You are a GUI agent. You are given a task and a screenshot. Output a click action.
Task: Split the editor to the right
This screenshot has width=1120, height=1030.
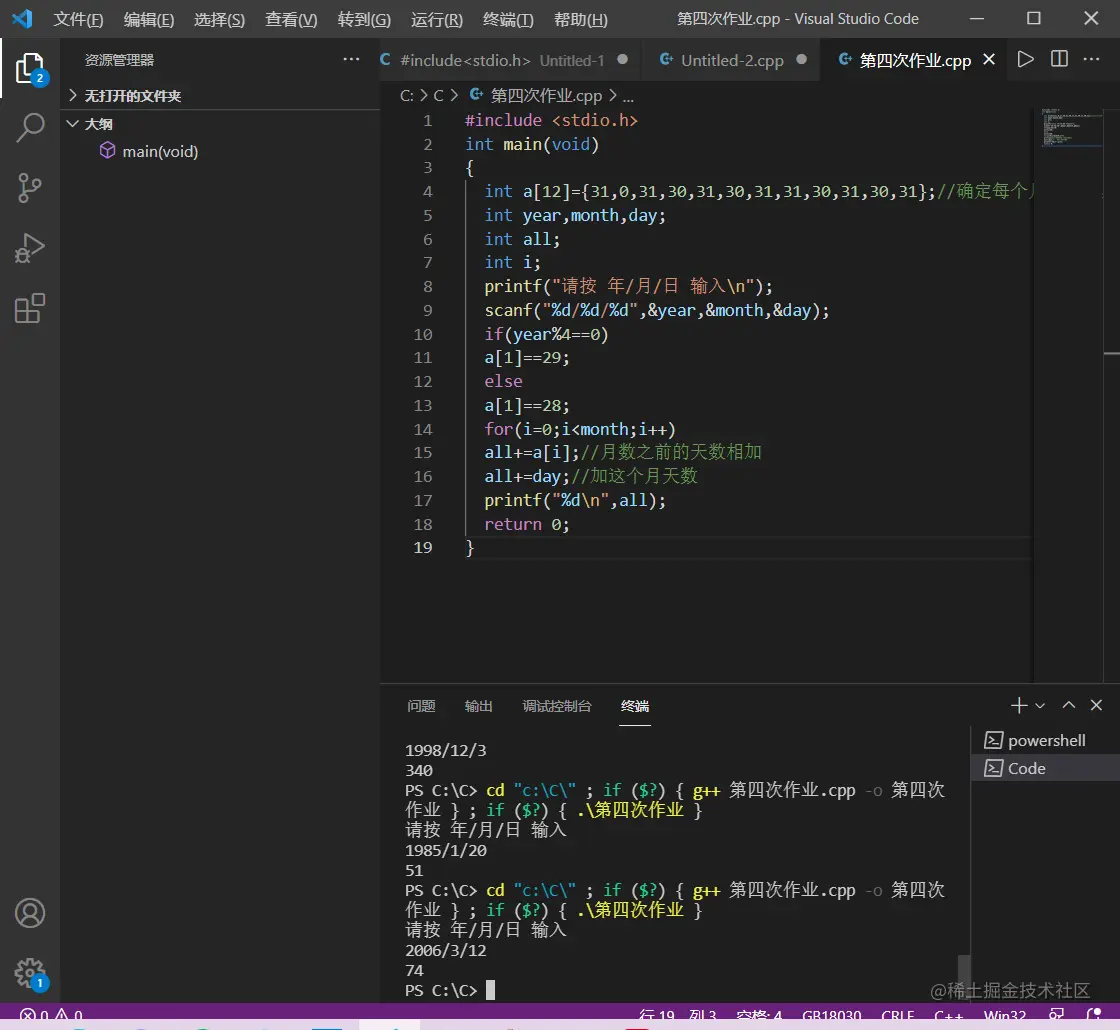[1059, 60]
